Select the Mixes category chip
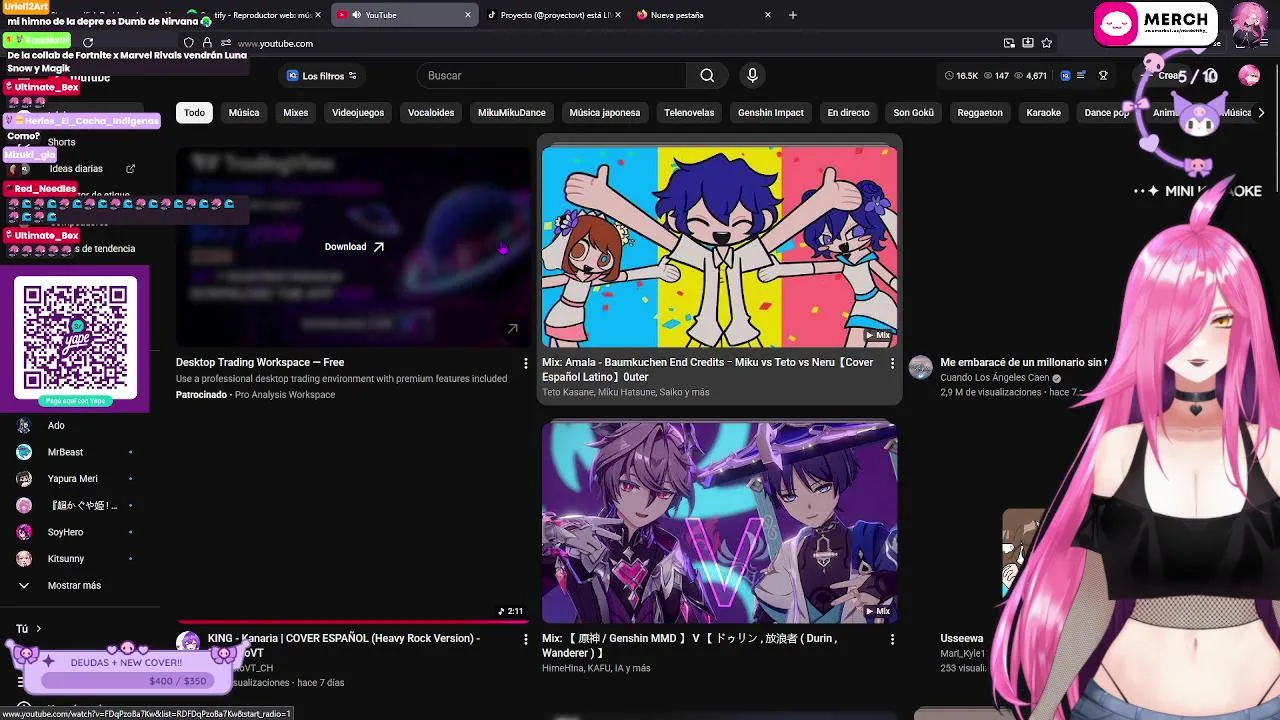Image resolution: width=1280 pixels, height=720 pixels. pyautogui.click(x=296, y=113)
